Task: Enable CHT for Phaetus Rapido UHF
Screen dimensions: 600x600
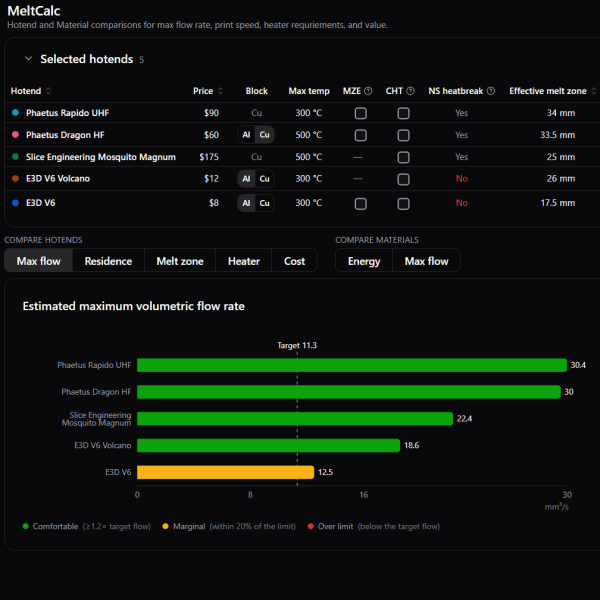Action: 403,113
